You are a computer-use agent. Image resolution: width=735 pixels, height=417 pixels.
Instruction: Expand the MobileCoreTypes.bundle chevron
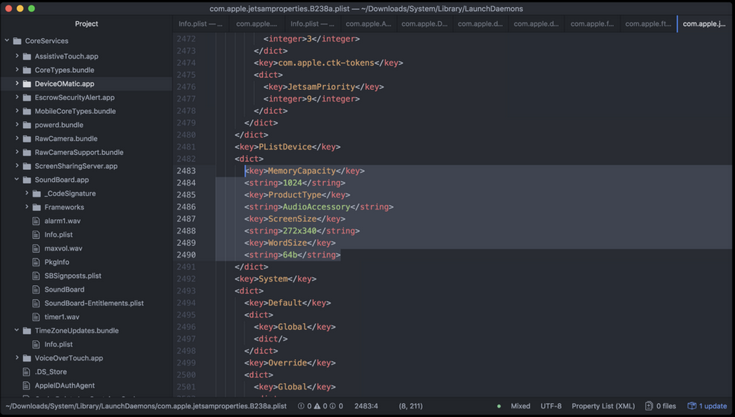coord(17,111)
